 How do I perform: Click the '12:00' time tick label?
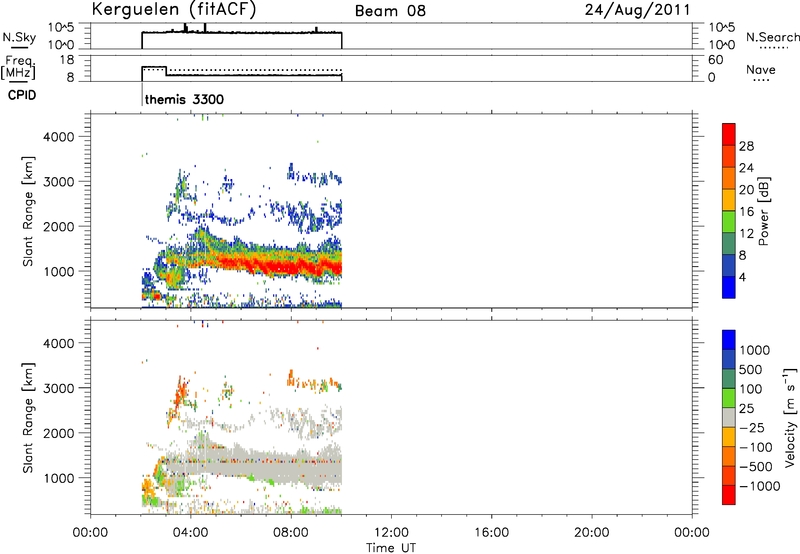coord(391,533)
